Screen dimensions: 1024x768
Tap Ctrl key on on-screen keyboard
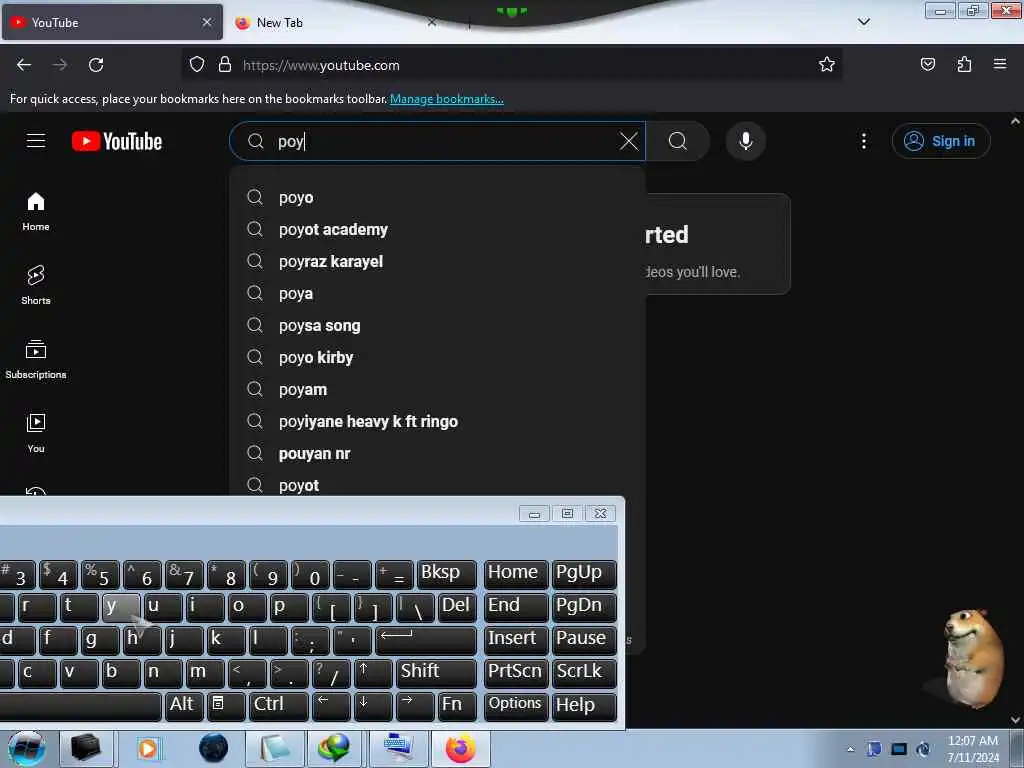(x=278, y=706)
